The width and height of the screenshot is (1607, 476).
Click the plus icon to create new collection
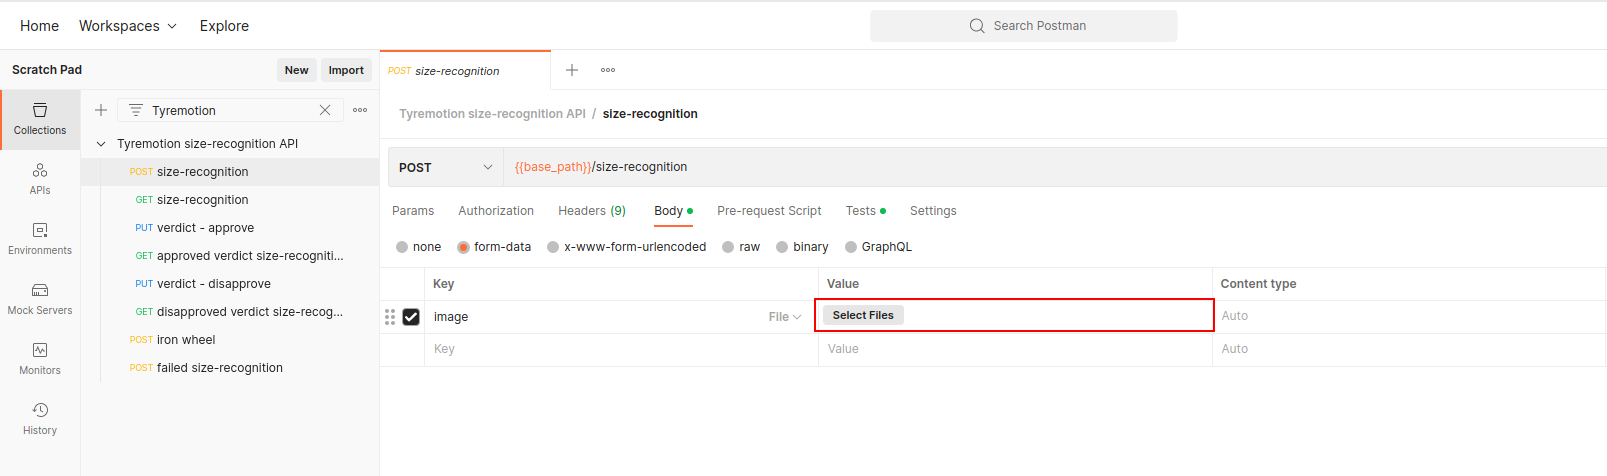tap(101, 110)
